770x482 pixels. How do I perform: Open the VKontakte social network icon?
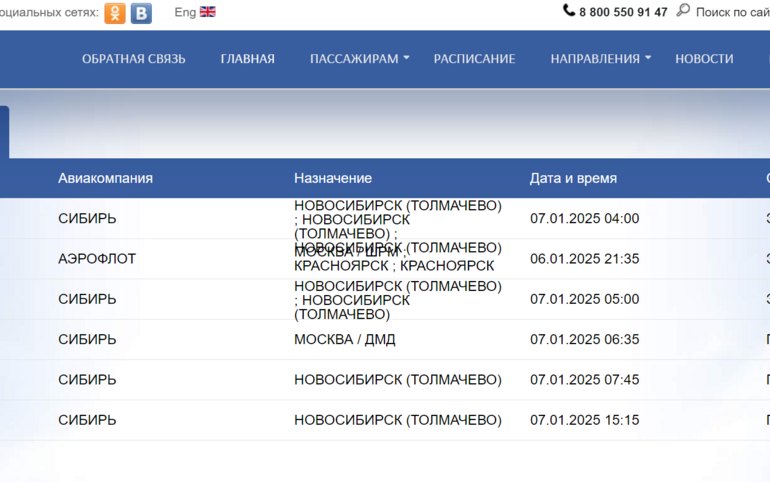pyautogui.click(x=141, y=13)
